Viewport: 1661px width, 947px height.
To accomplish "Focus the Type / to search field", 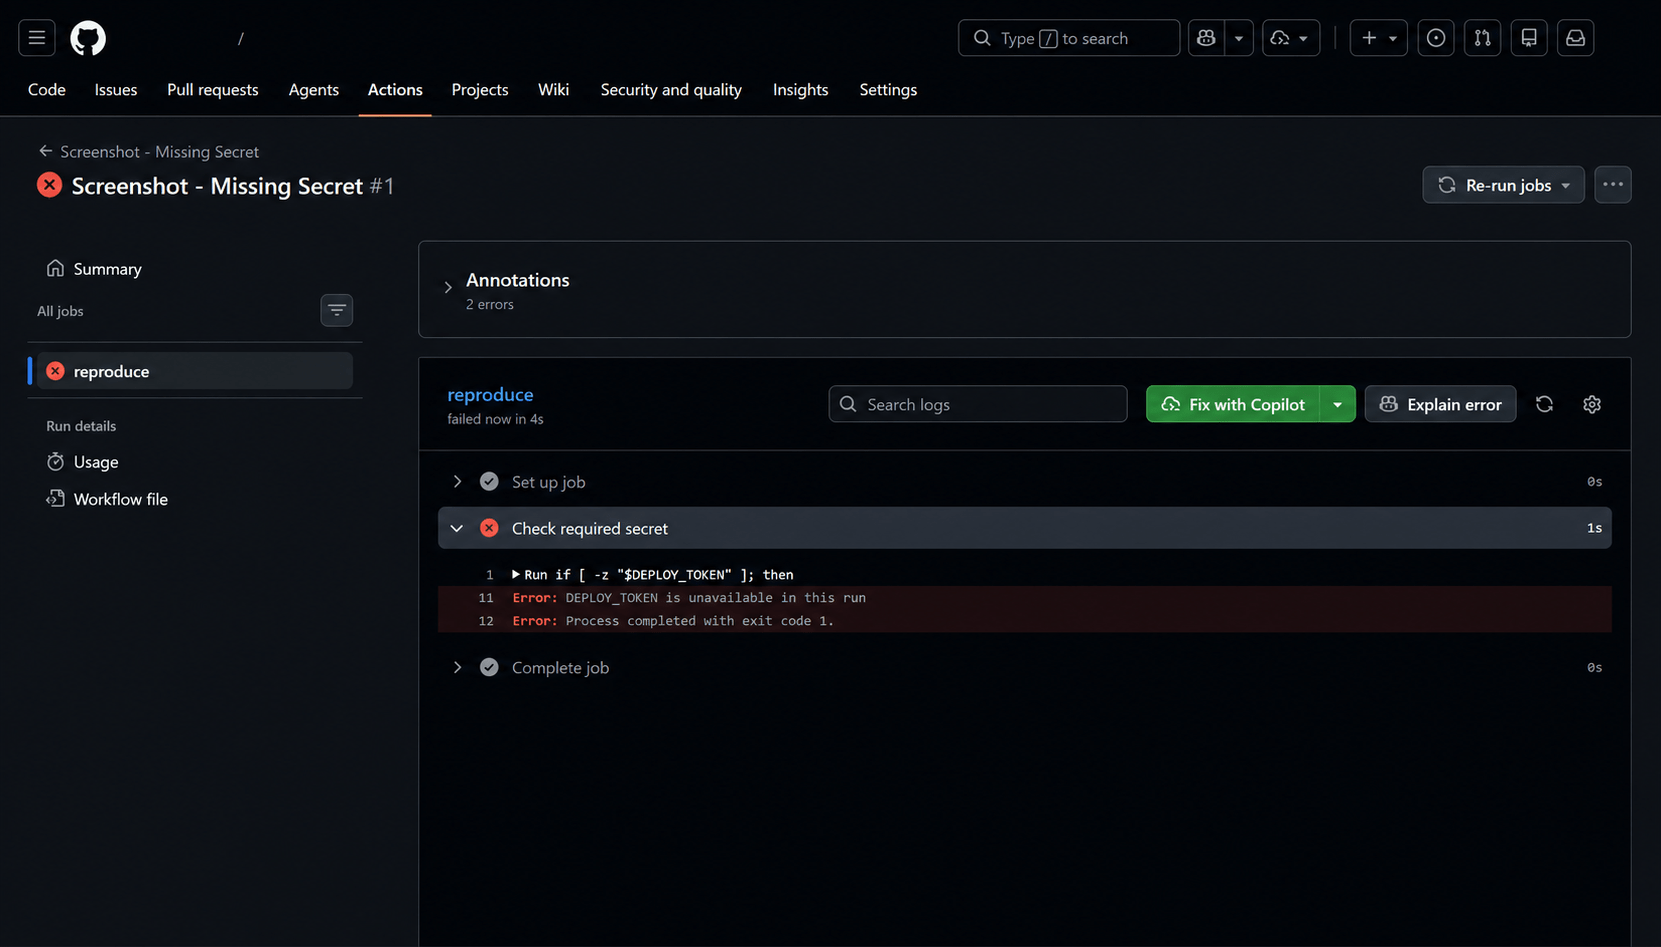I will [1069, 38].
